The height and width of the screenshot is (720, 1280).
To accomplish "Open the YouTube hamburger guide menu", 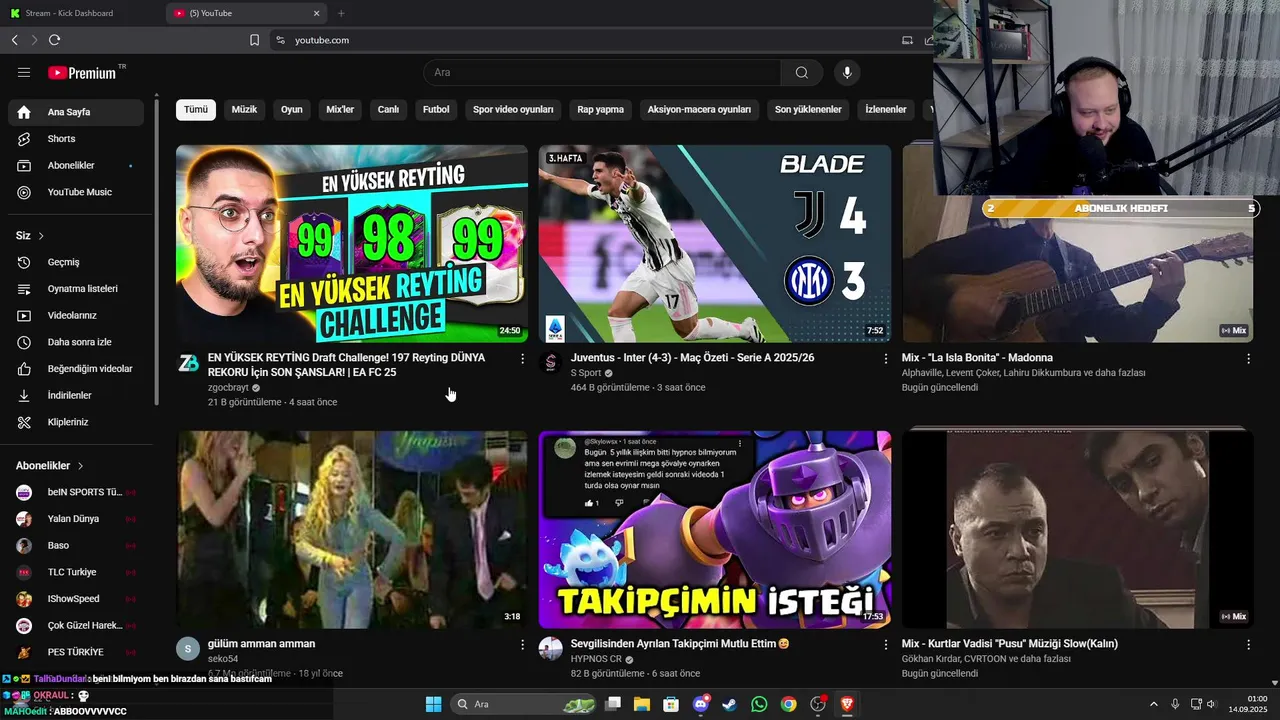I will [24, 72].
